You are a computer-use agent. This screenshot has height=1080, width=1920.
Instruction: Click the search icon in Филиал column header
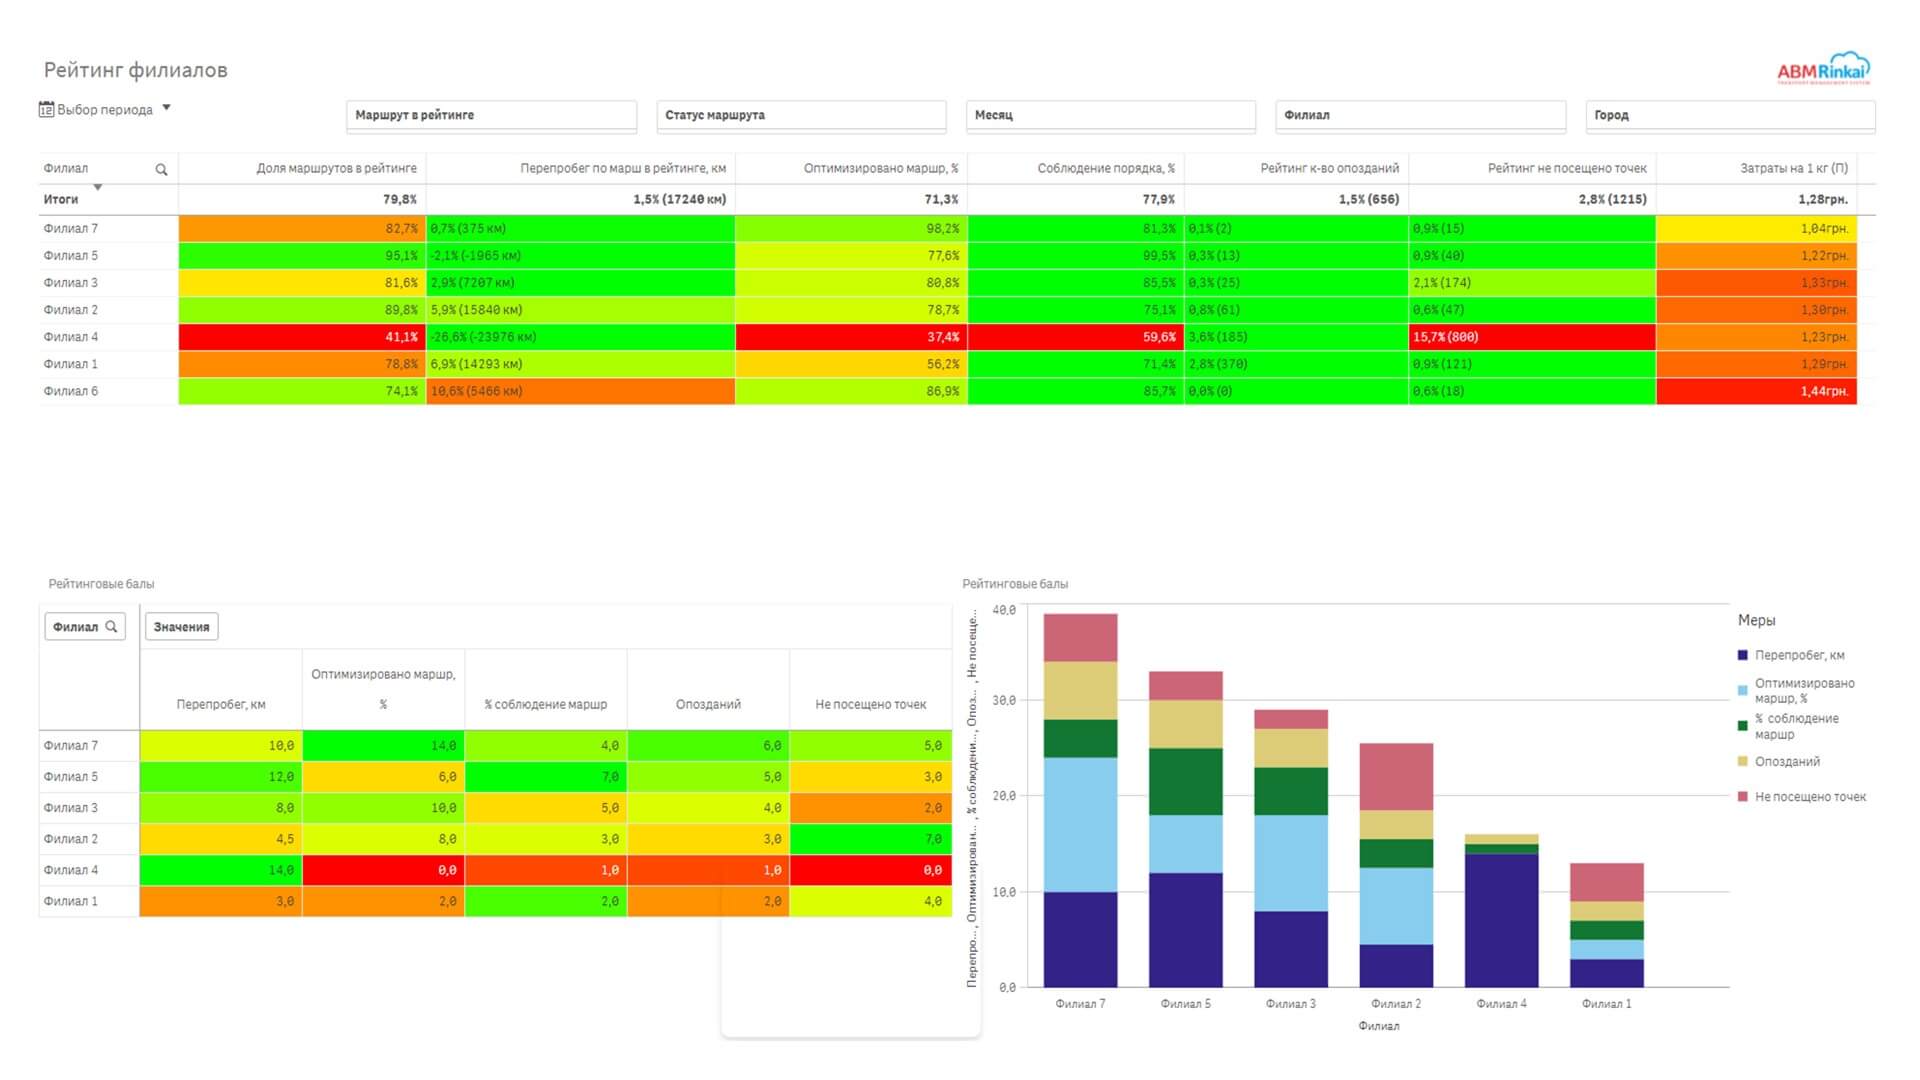pyautogui.click(x=161, y=169)
